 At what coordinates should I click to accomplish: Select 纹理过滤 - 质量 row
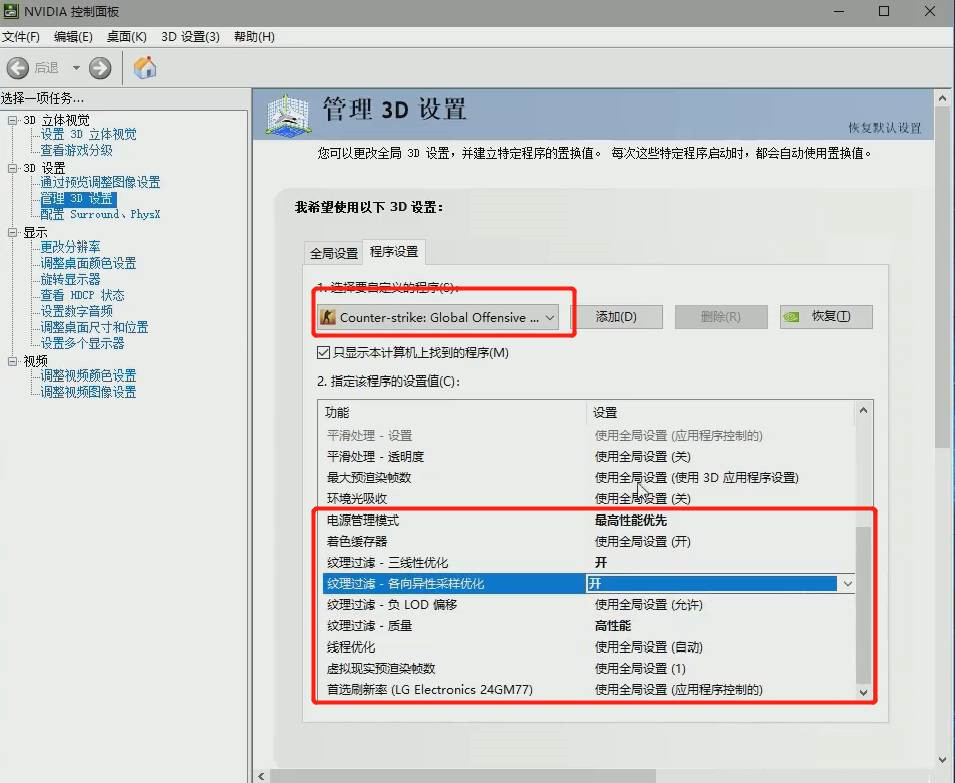coord(587,626)
